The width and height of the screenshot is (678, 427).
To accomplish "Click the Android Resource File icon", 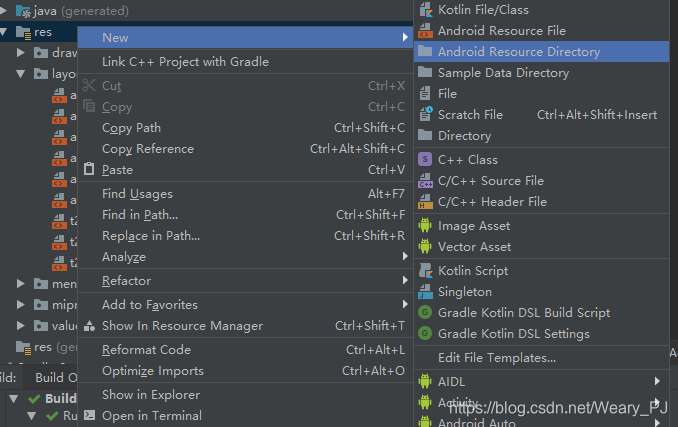I will 425,31.
